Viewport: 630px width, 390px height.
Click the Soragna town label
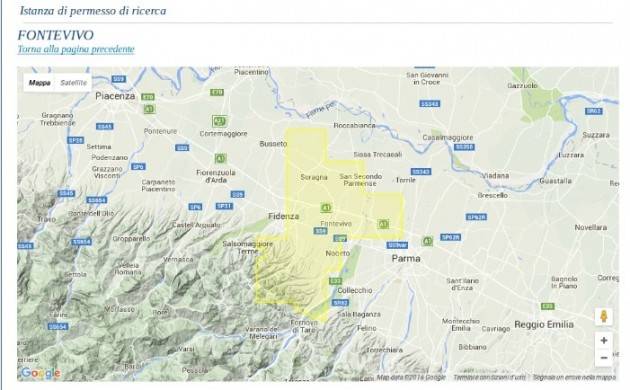314,177
